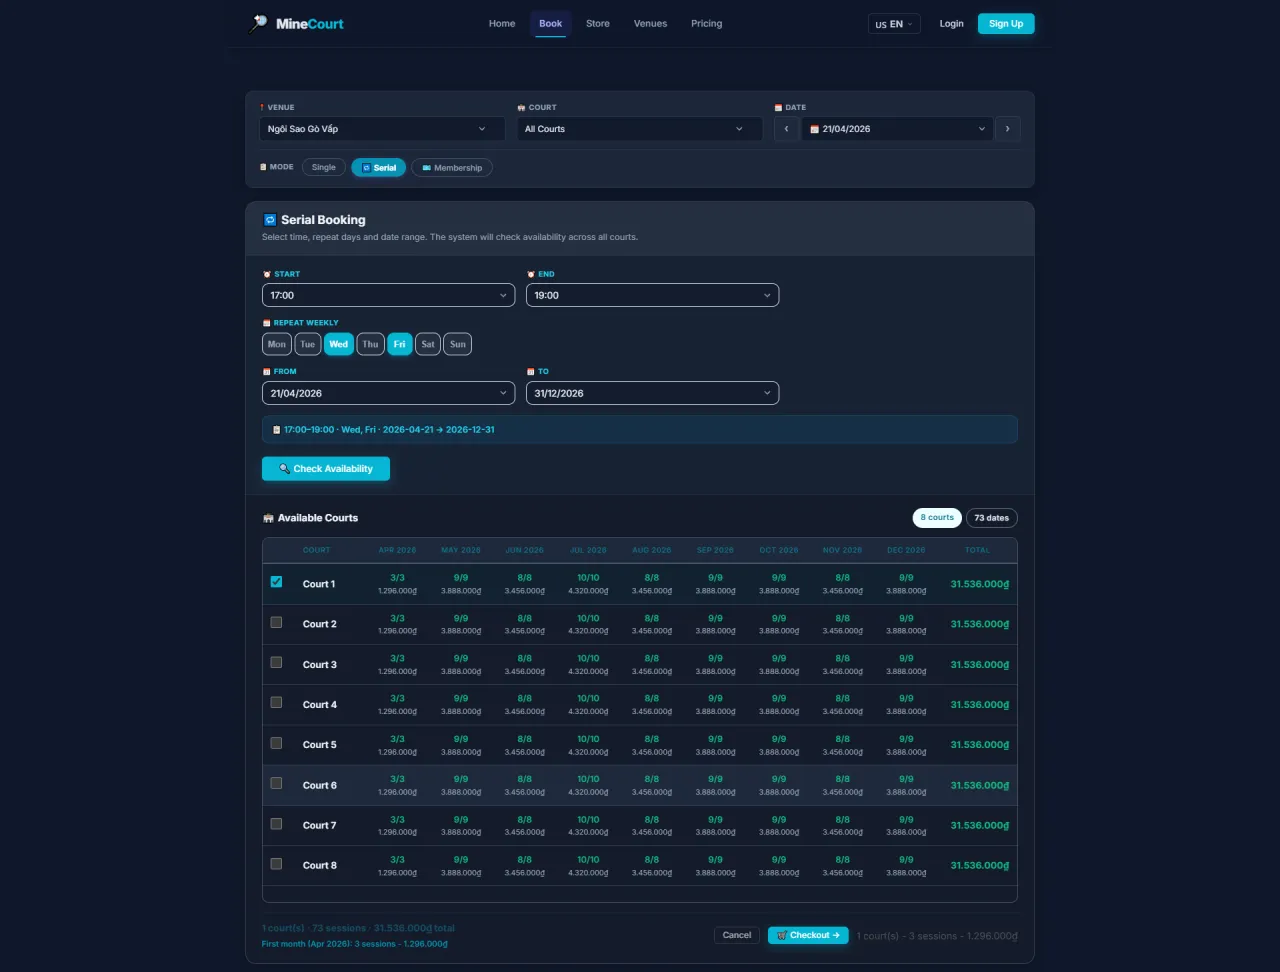
Task: Check the Court 6 checkbox
Action: point(277,783)
